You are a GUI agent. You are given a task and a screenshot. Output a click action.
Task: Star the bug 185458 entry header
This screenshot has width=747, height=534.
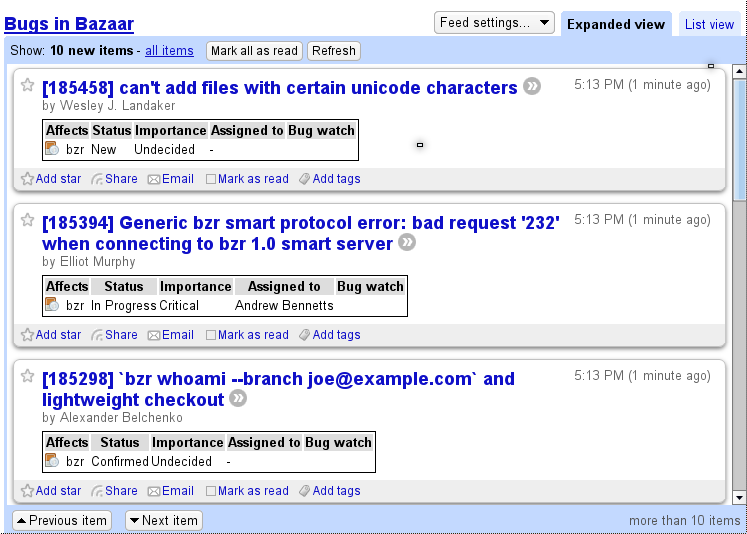[x=28, y=85]
